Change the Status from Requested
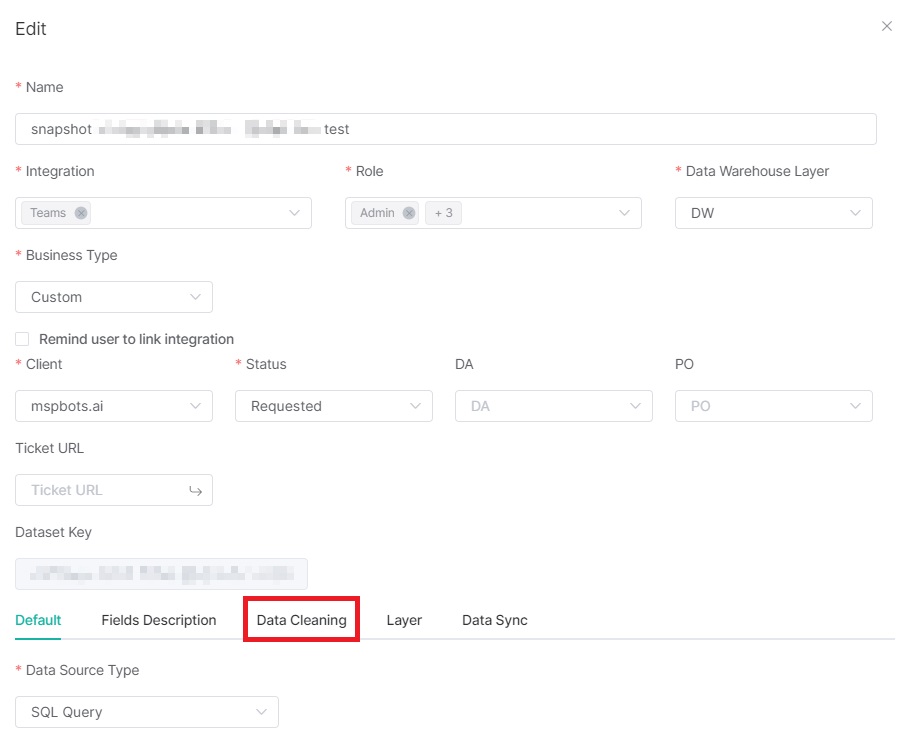This screenshot has height=742, width=911. click(333, 406)
